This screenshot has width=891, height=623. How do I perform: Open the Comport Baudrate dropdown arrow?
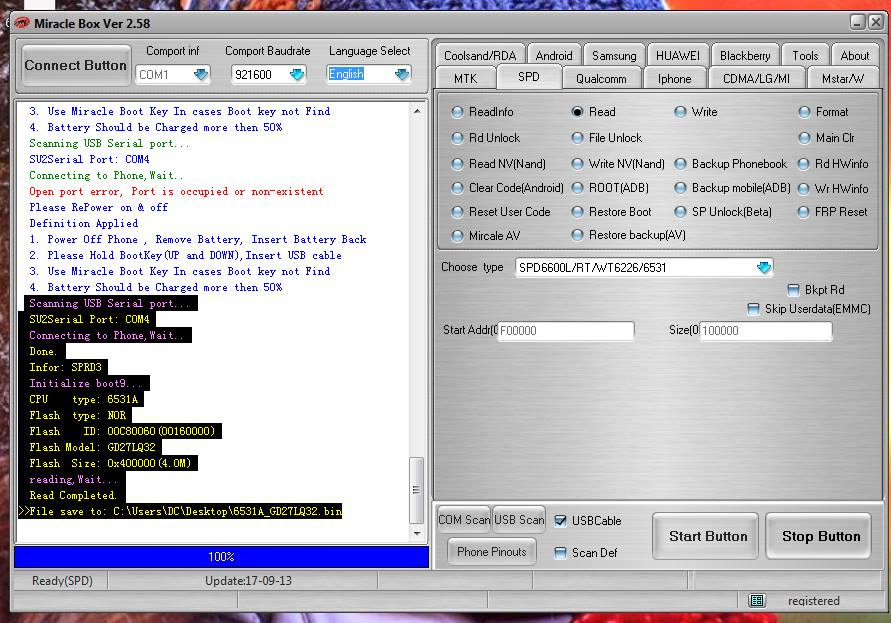tap(297, 74)
